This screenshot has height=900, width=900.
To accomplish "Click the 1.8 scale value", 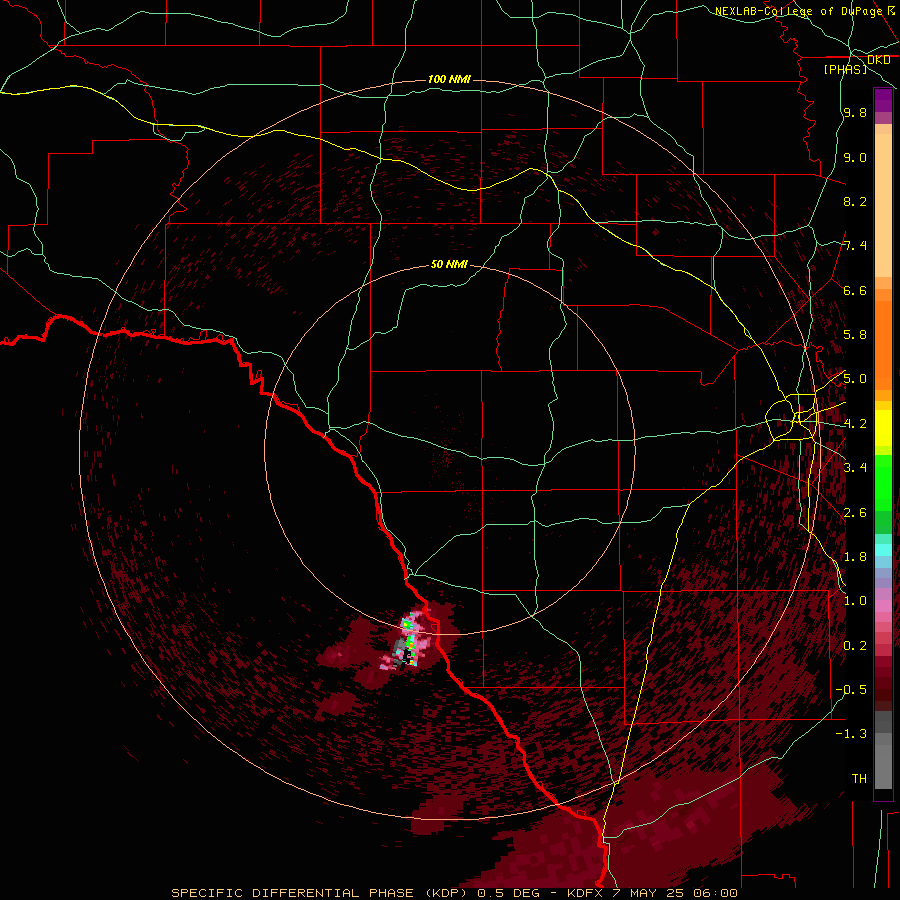I will (x=855, y=557).
